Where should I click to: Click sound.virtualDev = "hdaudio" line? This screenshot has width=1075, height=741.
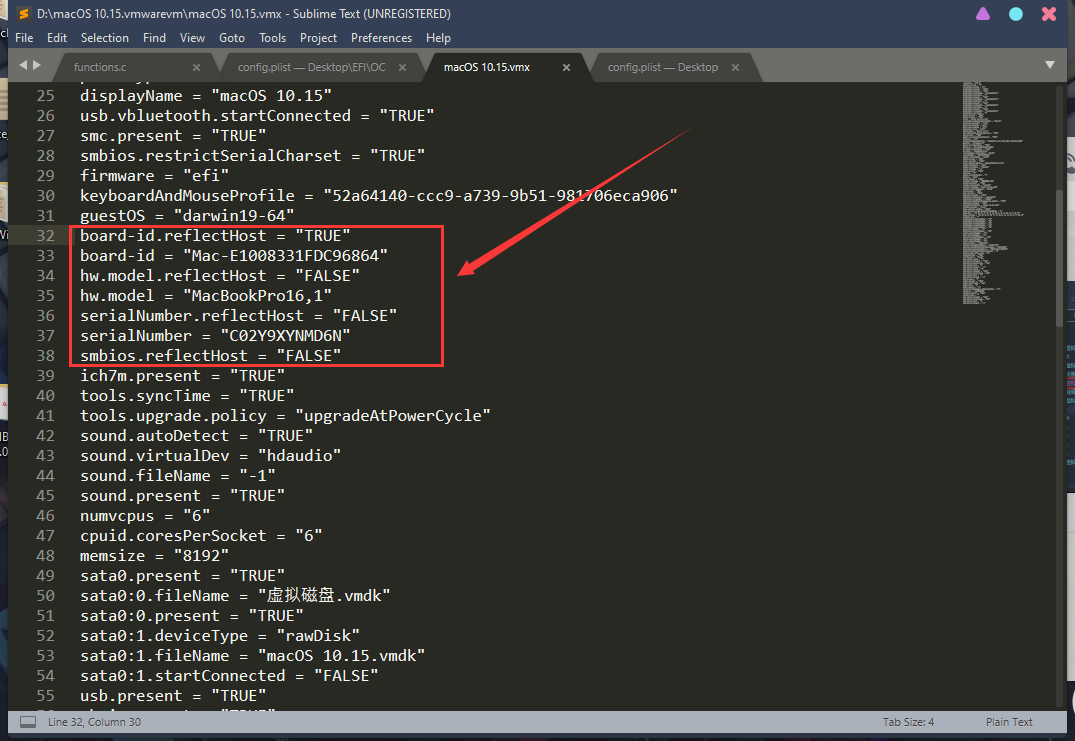pos(210,456)
